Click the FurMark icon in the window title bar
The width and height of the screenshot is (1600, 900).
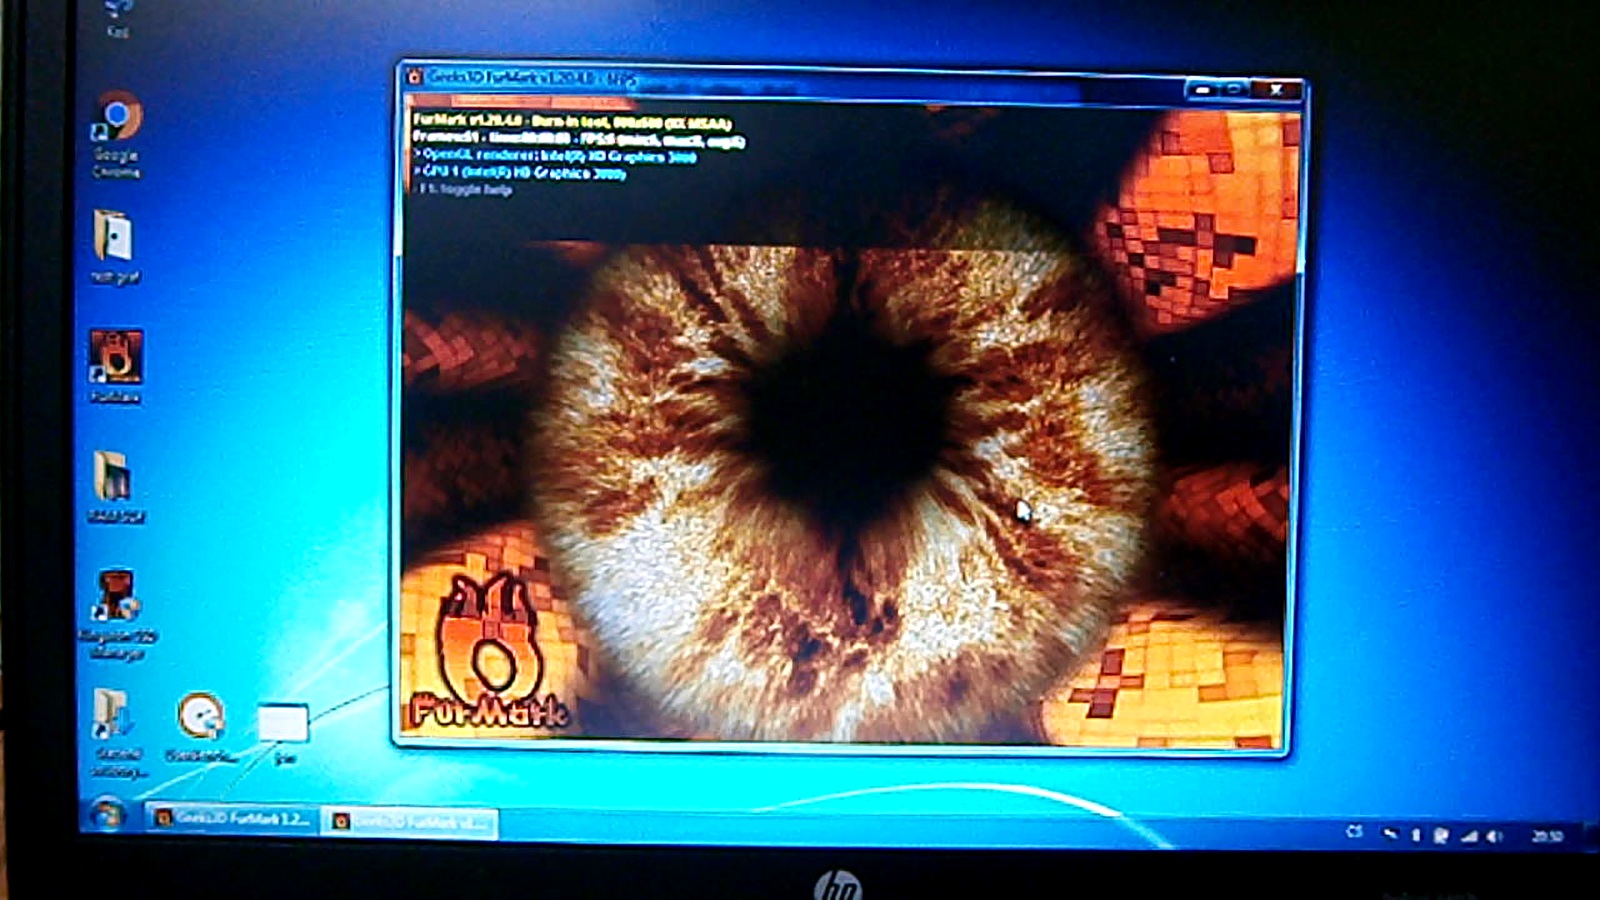tap(414, 76)
